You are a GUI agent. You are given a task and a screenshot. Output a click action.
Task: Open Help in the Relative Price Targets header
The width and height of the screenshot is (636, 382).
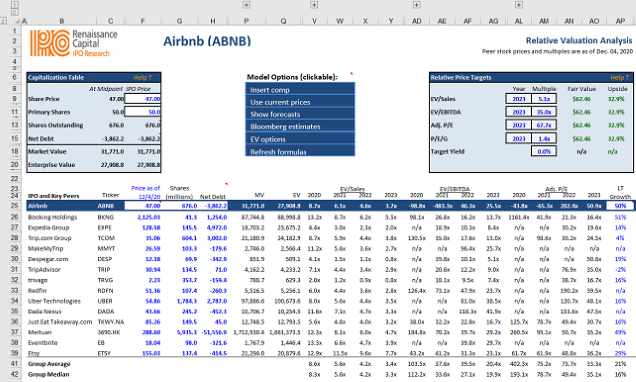(619, 77)
